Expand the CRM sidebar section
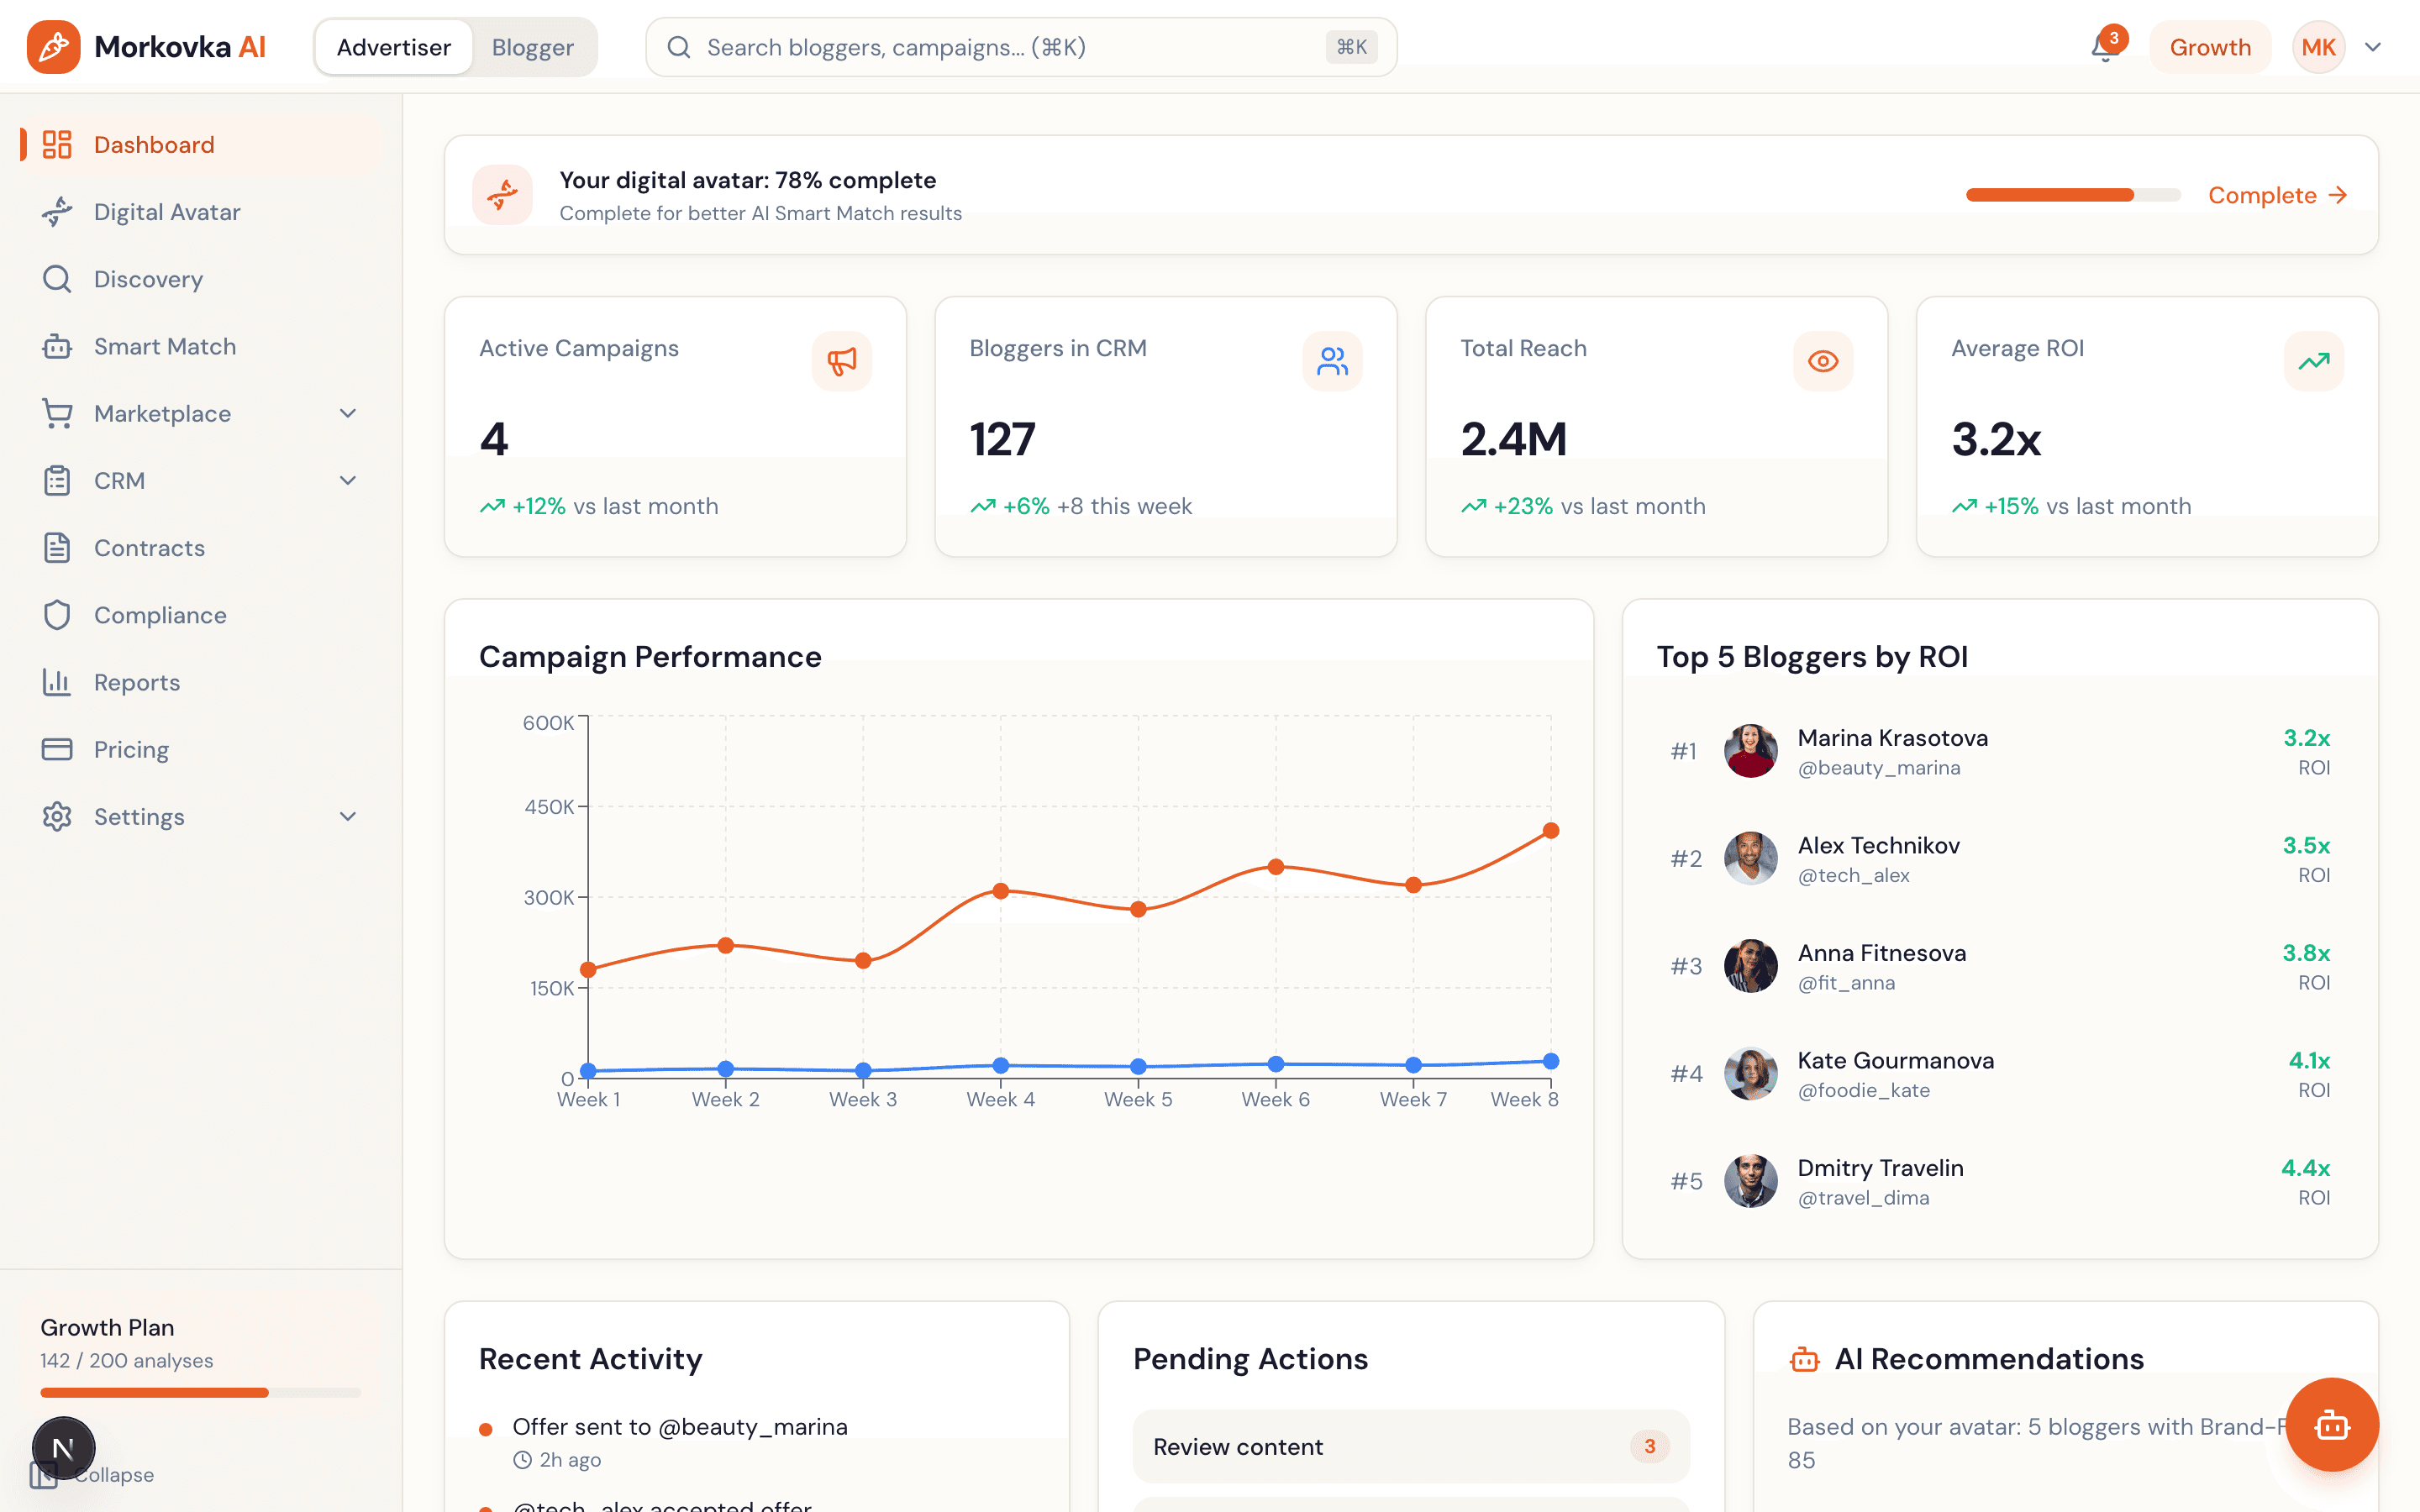The image size is (2420, 1512). [x=347, y=480]
